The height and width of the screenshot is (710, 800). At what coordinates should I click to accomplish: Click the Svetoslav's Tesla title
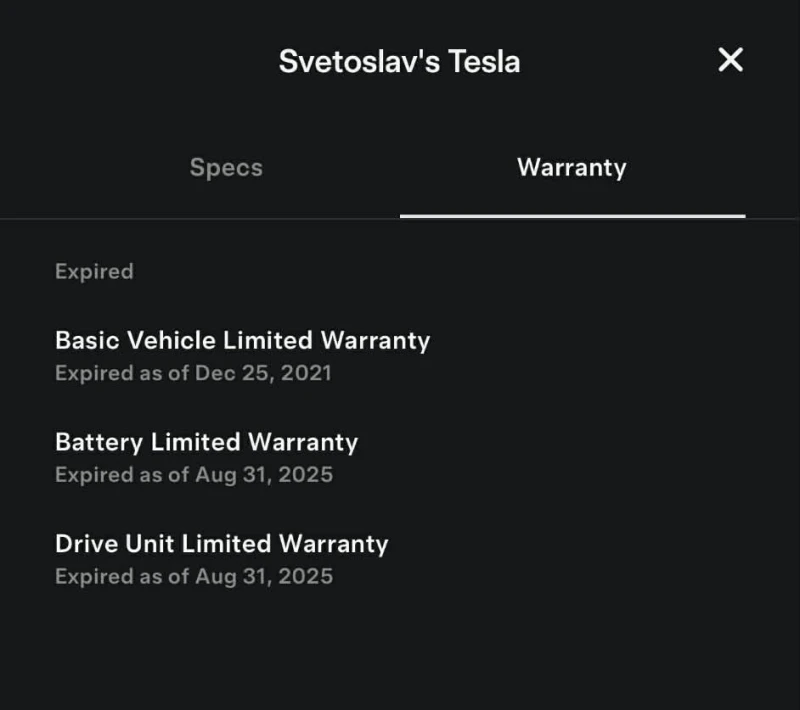coord(400,60)
